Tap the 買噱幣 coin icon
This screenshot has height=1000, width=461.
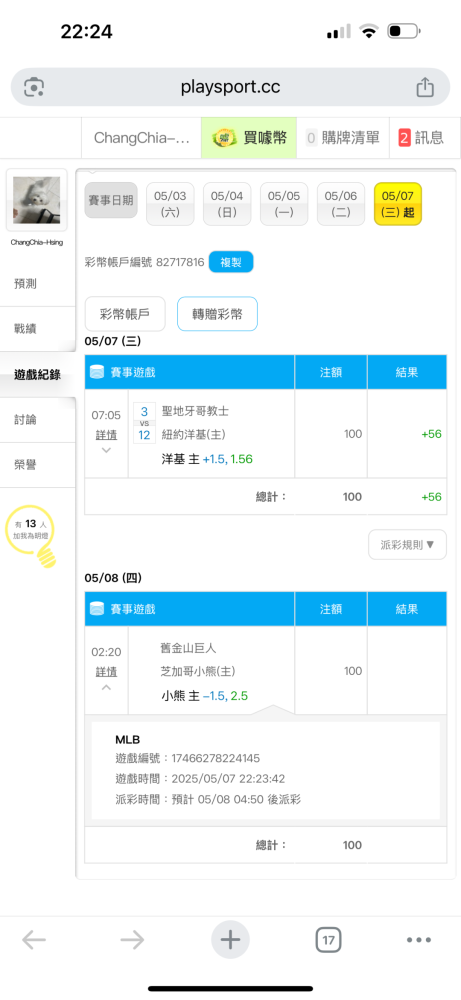coord(224,138)
